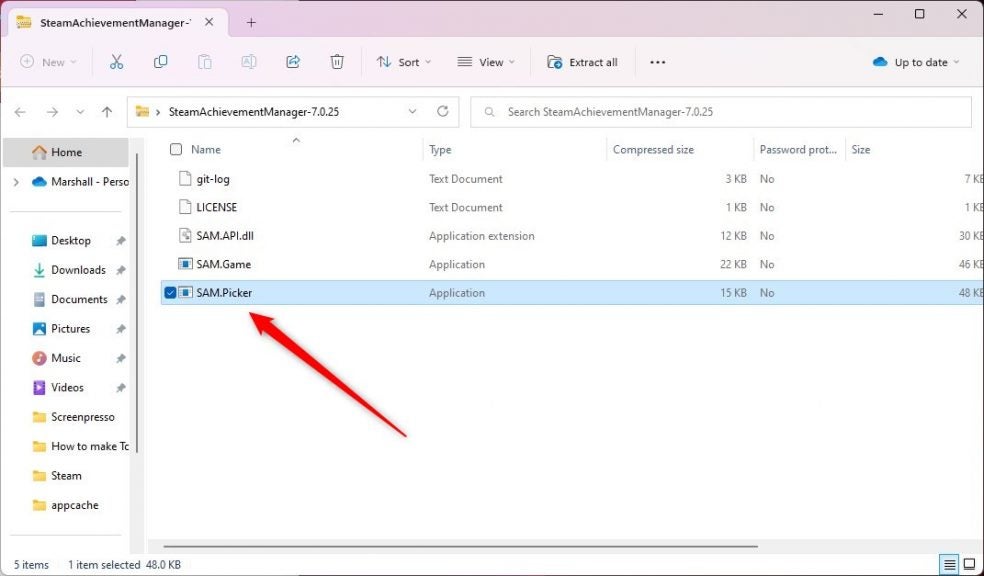Select the SteamAchievementManager tab
This screenshot has height=576, width=984.
(x=110, y=22)
